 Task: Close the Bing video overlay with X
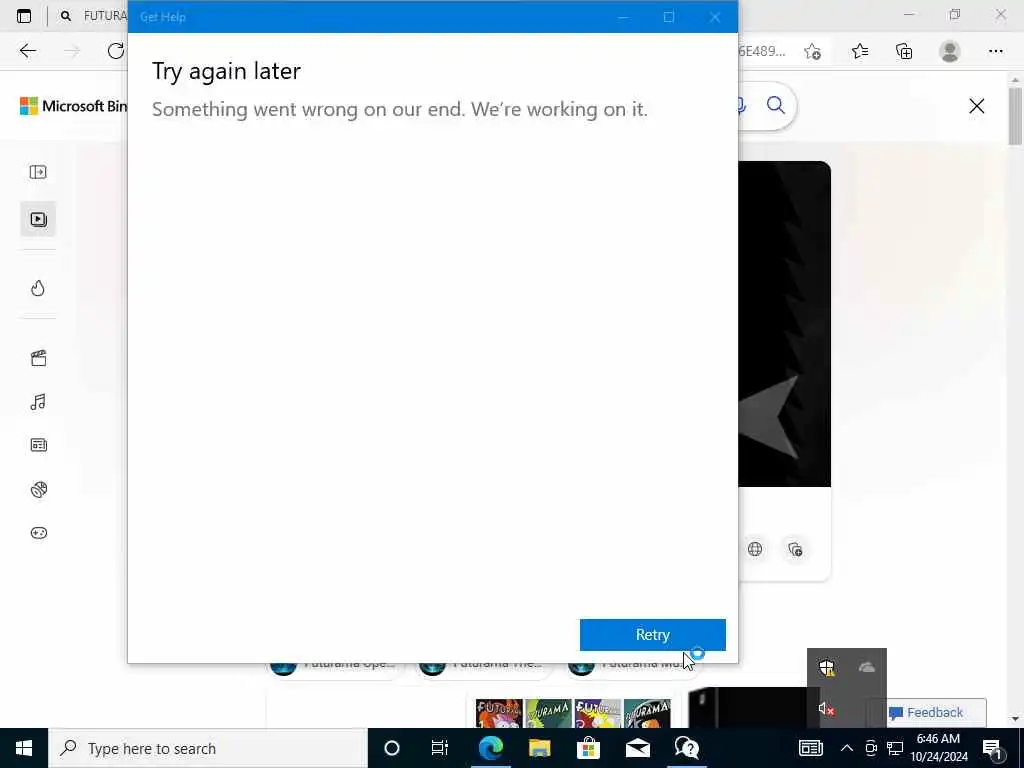[976, 106]
